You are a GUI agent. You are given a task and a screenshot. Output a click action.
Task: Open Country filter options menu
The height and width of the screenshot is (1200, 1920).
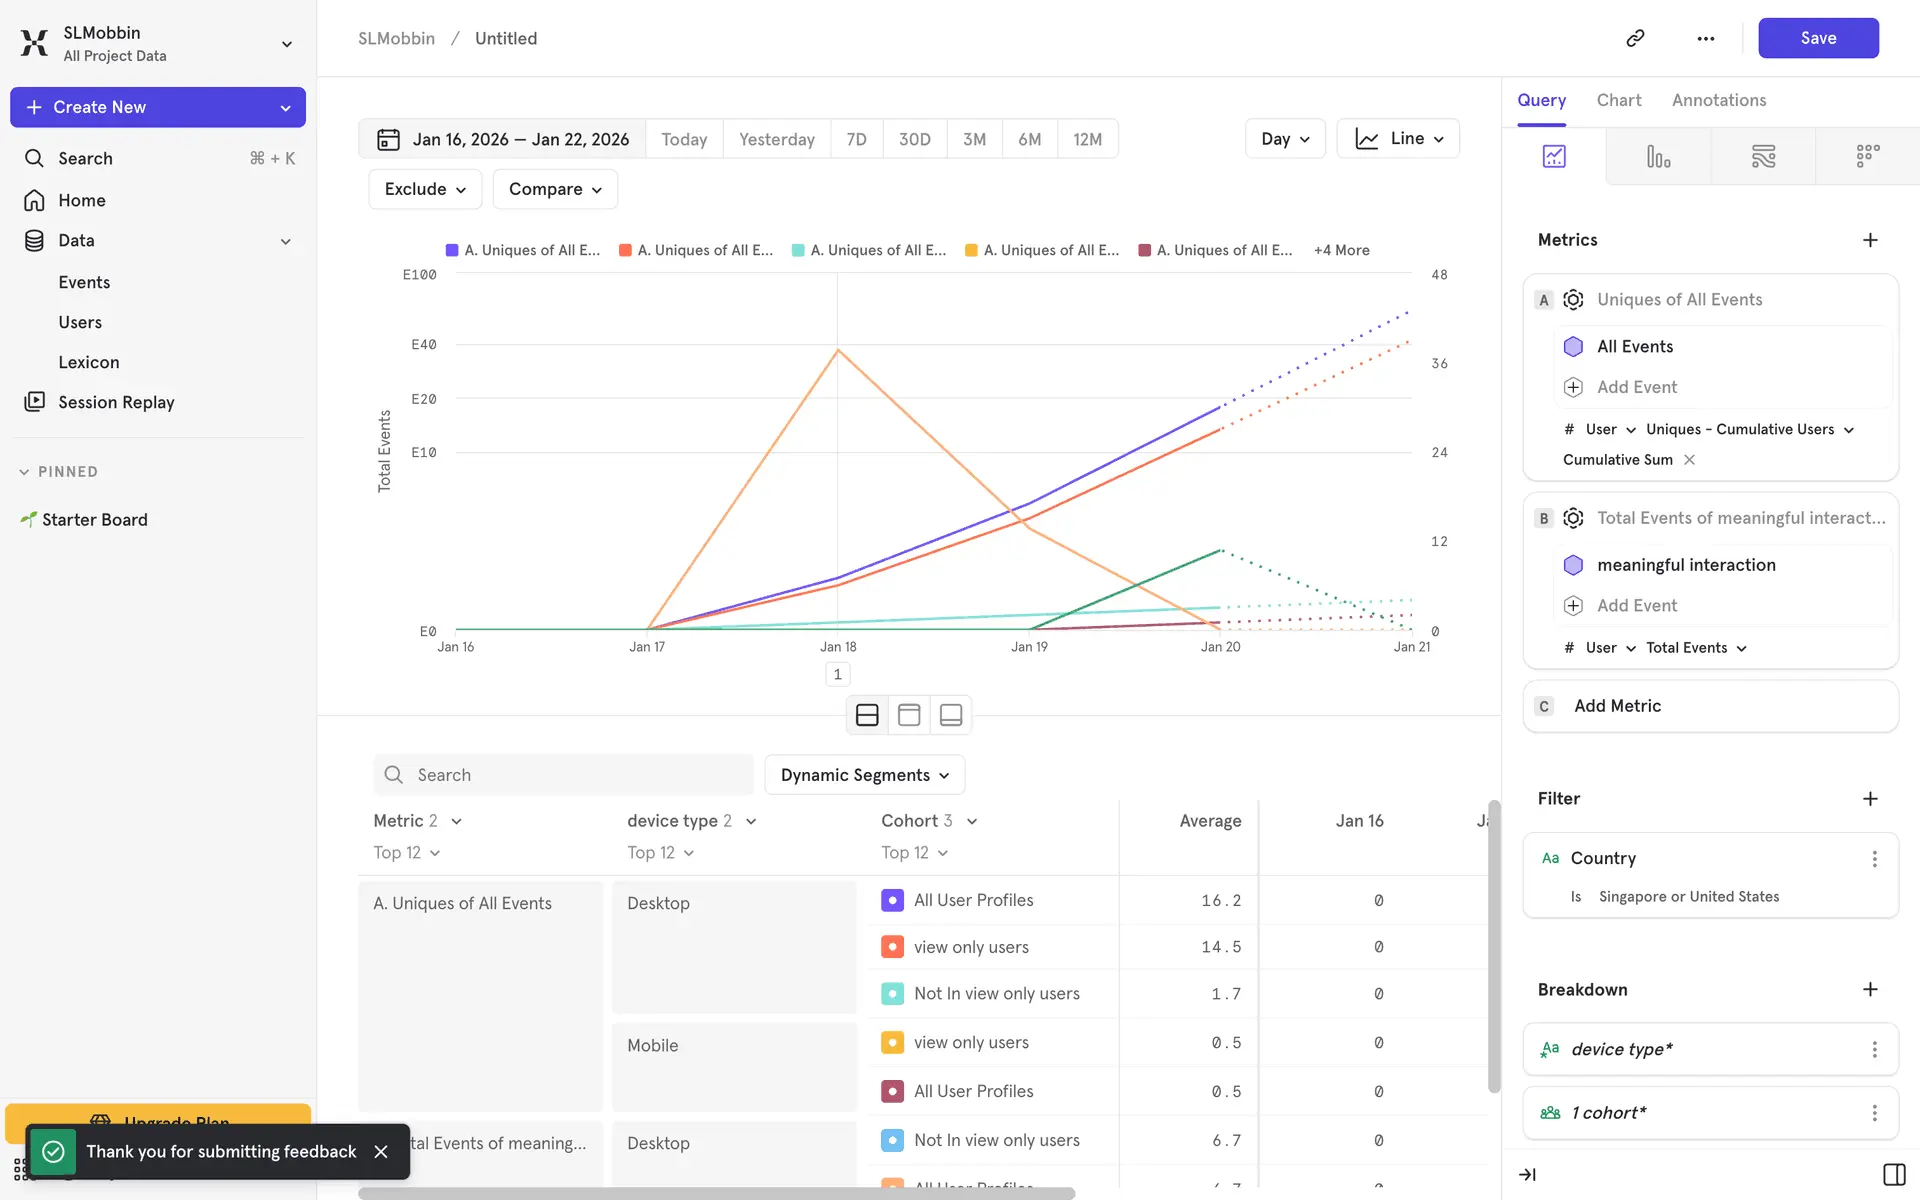click(x=1874, y=858)
